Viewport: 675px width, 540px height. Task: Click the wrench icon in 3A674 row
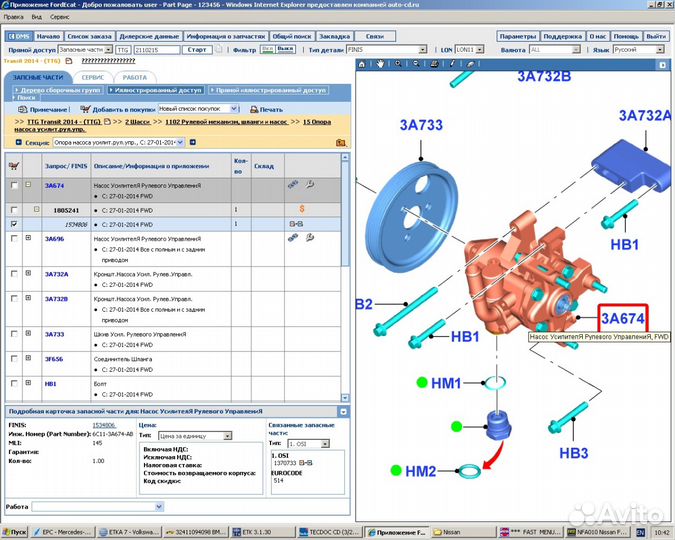(308, 185)
